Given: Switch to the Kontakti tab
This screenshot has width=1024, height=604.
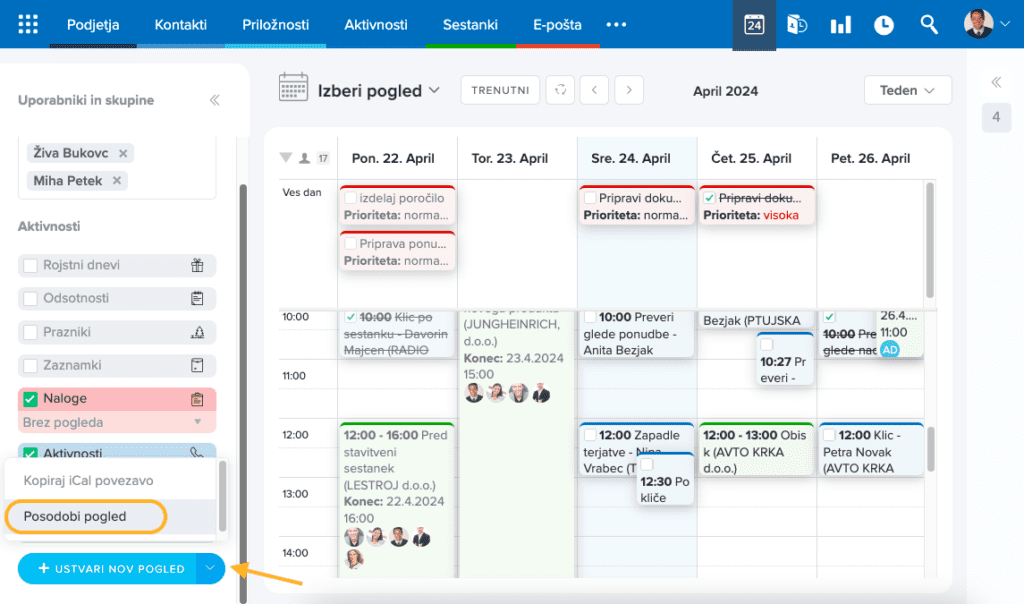Looking at the screenshot, I should tap(180, 25).
